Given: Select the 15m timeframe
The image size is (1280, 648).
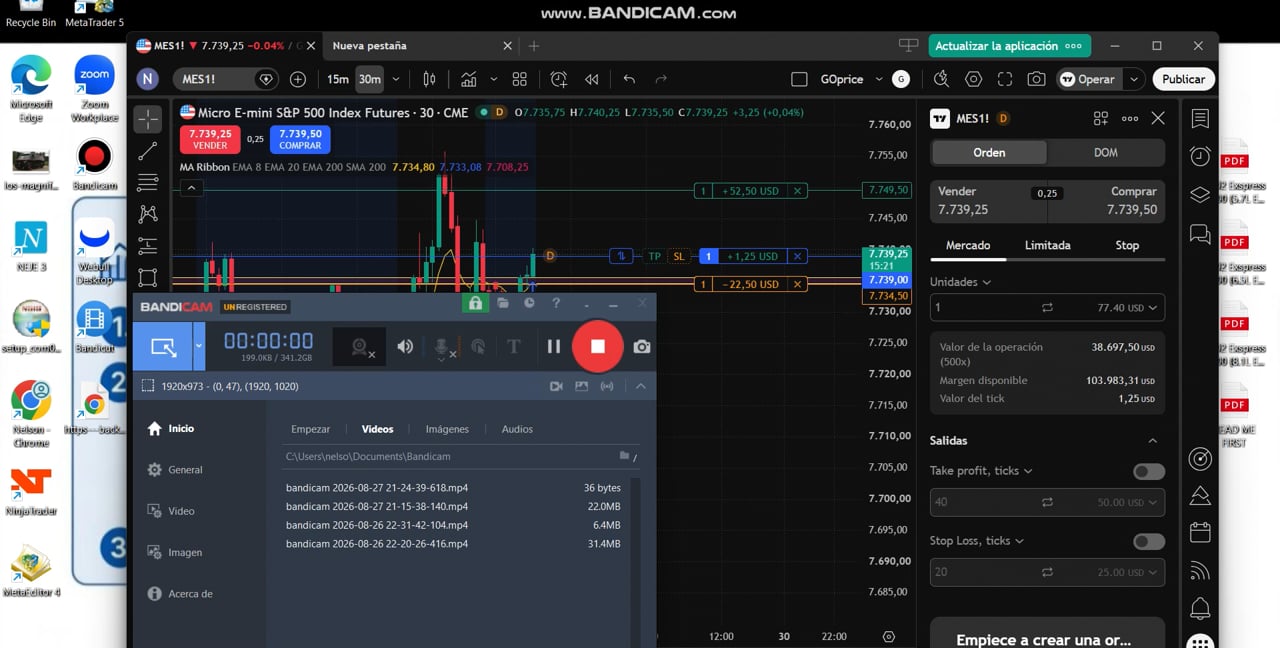Looking at the screenshot, I should 338,79.
